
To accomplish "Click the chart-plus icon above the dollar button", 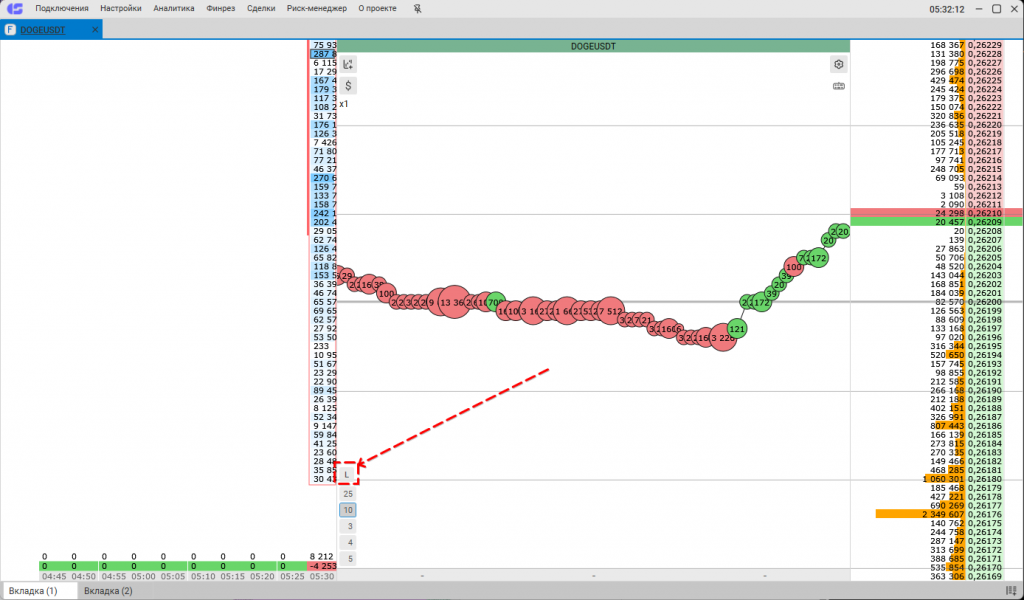I will [x=348, y=64].
